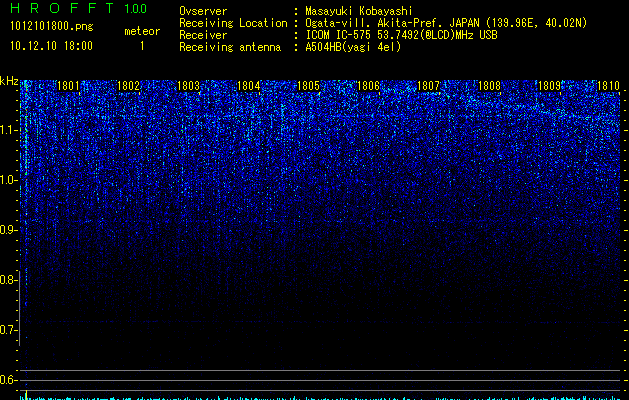The width and height of the screenshot is (629, 400).
Task: Click the 1804 time marker label
Action: coord(248,86)
